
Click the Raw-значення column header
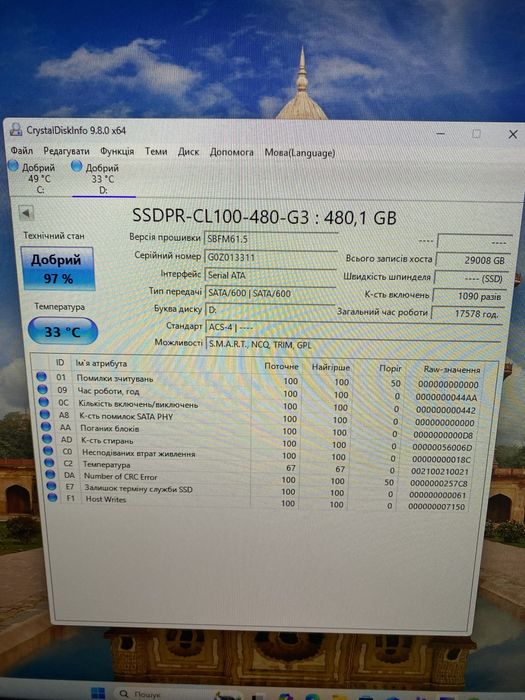(452, 370)
